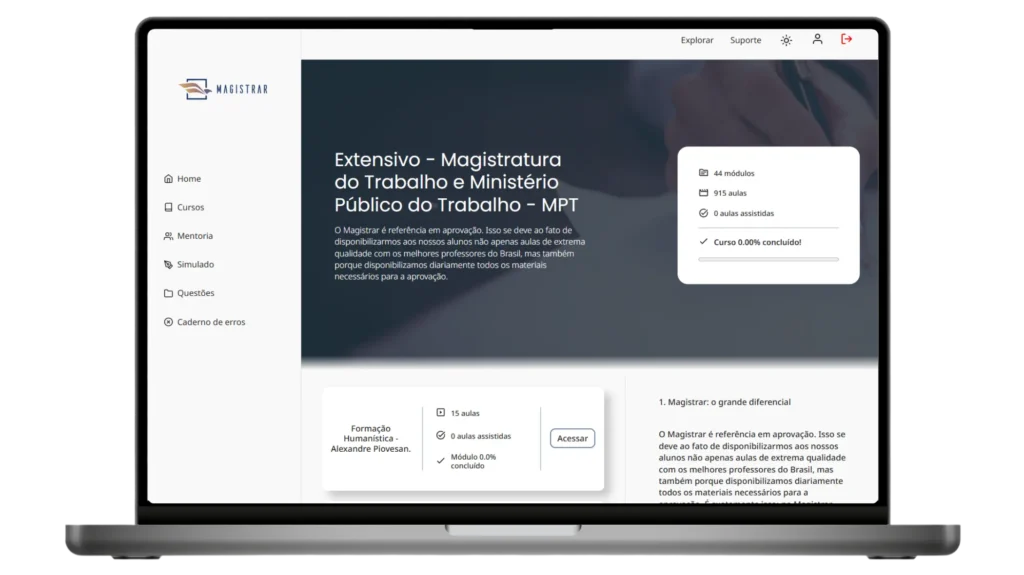Viewport: 1024px width, 575px height.
Task: Select Questões from the sidebar
Action: pyautogui.click(x=189, y=293)
